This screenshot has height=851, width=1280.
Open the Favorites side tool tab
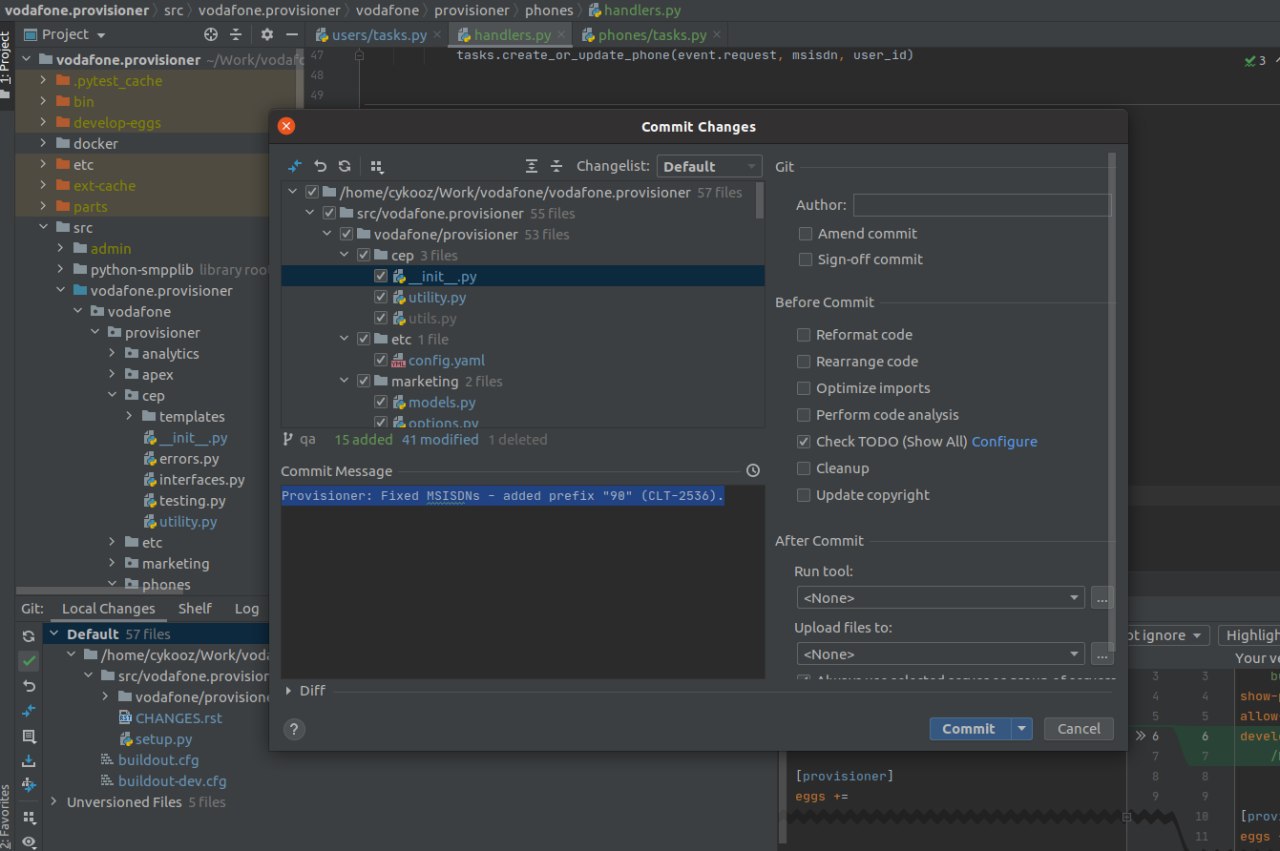[6, 817]
